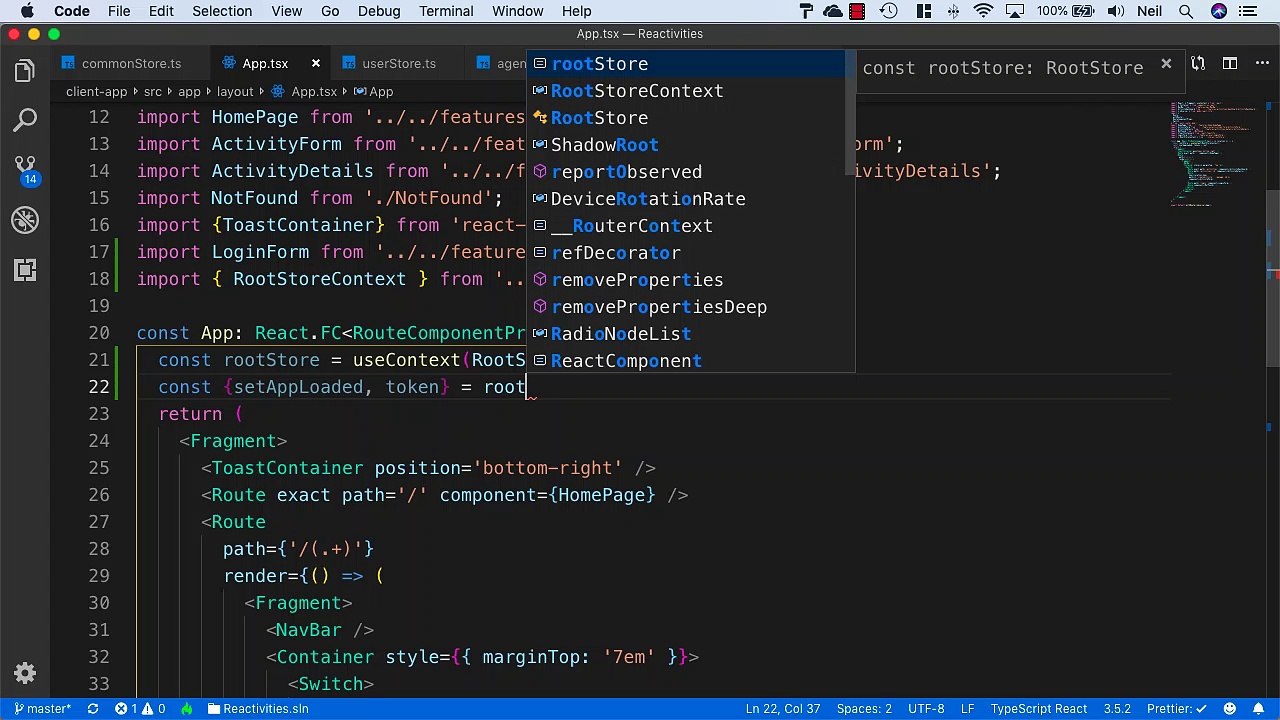Open the Extensions view in activity bar
This screenshot has height=720, width=1280.
point(25,270)
